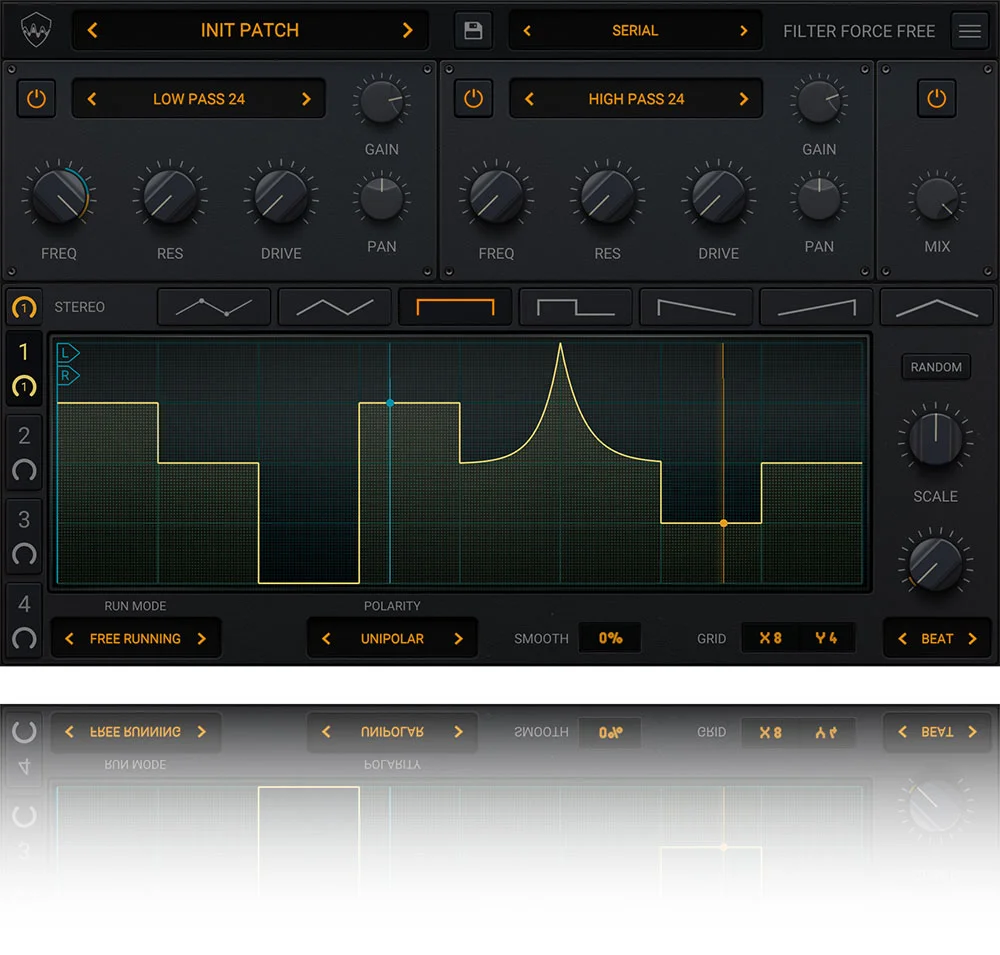Viewport: 1000px width, 955px height.
Task: Switch to modulator tab 2
Action: [24, 450]
